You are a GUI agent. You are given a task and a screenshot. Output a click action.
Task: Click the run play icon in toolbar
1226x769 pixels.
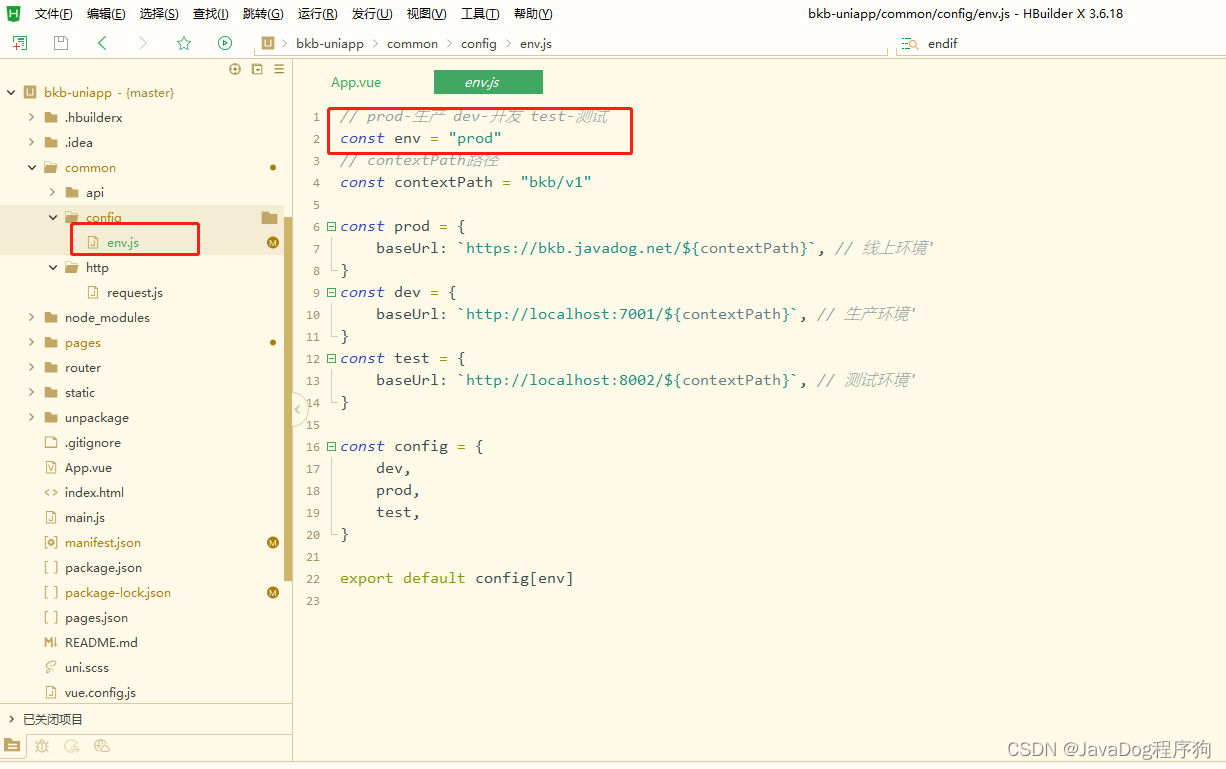tap(225, 43)
